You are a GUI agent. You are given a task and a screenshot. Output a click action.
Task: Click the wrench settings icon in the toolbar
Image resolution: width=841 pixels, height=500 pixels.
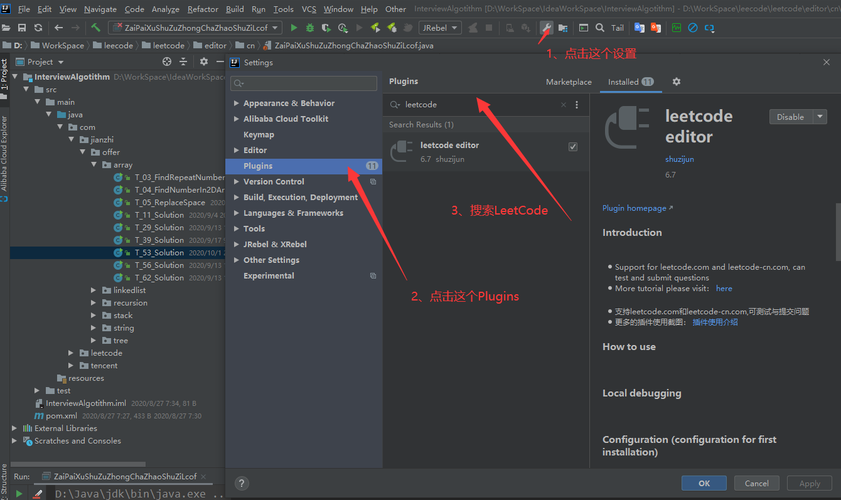(x=546, y=28)
